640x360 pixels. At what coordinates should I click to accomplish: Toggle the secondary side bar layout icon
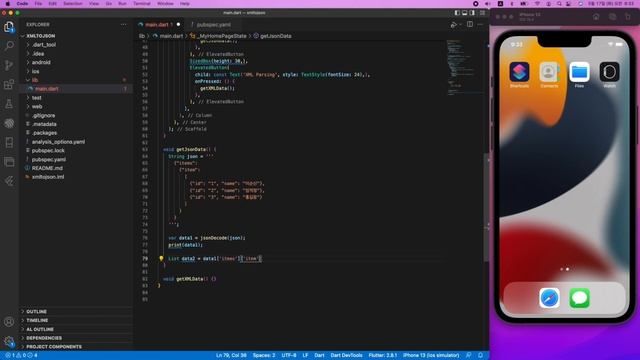472,13
